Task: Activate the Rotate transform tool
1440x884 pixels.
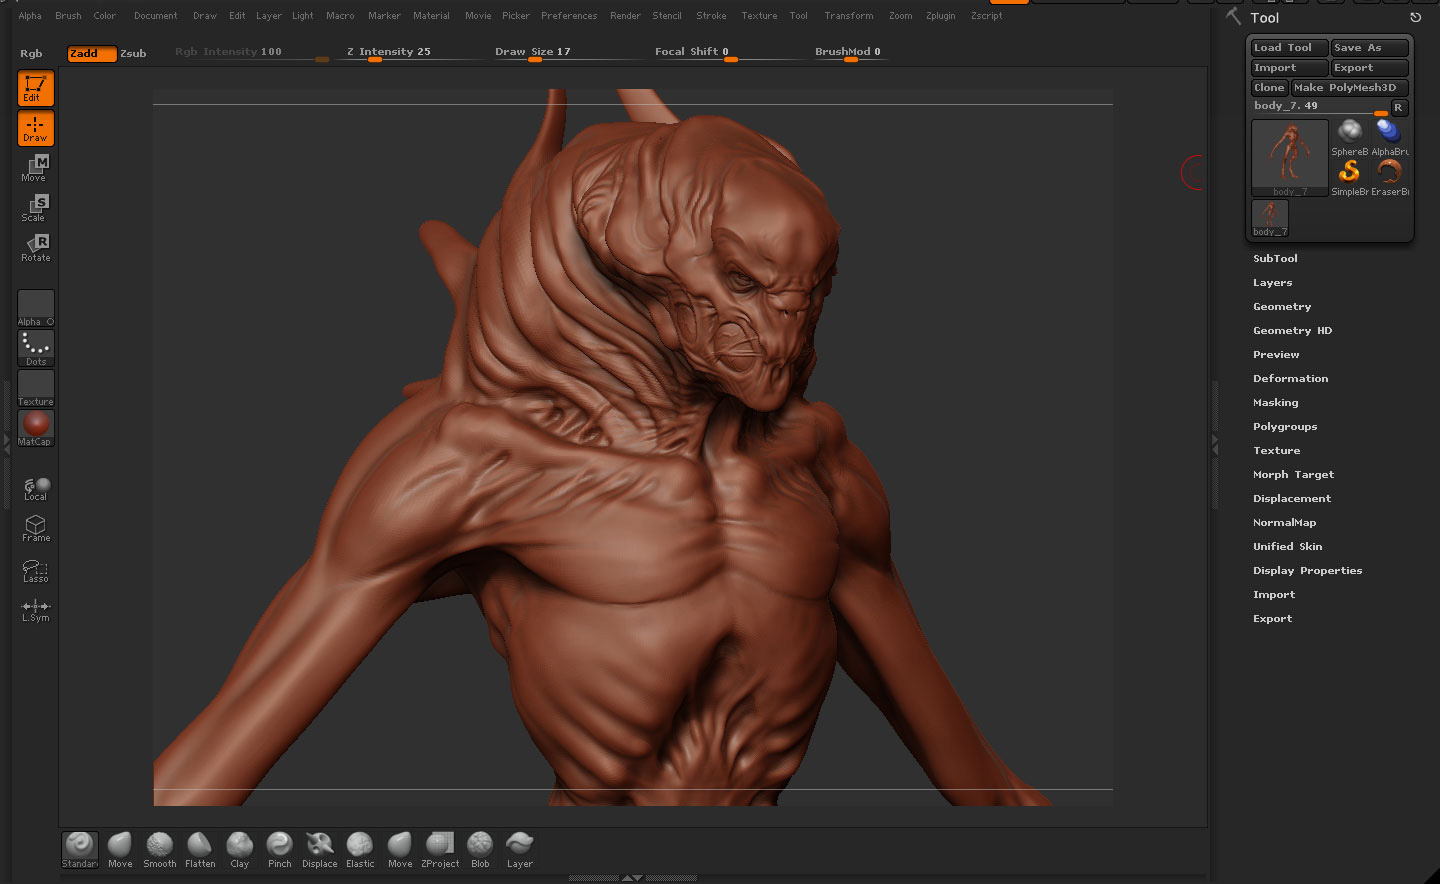Action: (35, 248)
